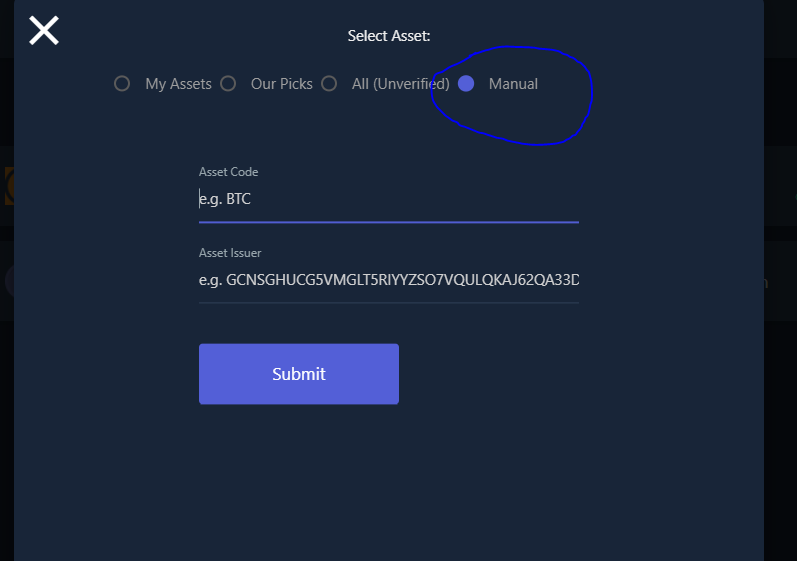Enable the All (Unverified) radio circle
Viewport: 797px width, 561px height.
pyautogui.click(x=330, y=84)
